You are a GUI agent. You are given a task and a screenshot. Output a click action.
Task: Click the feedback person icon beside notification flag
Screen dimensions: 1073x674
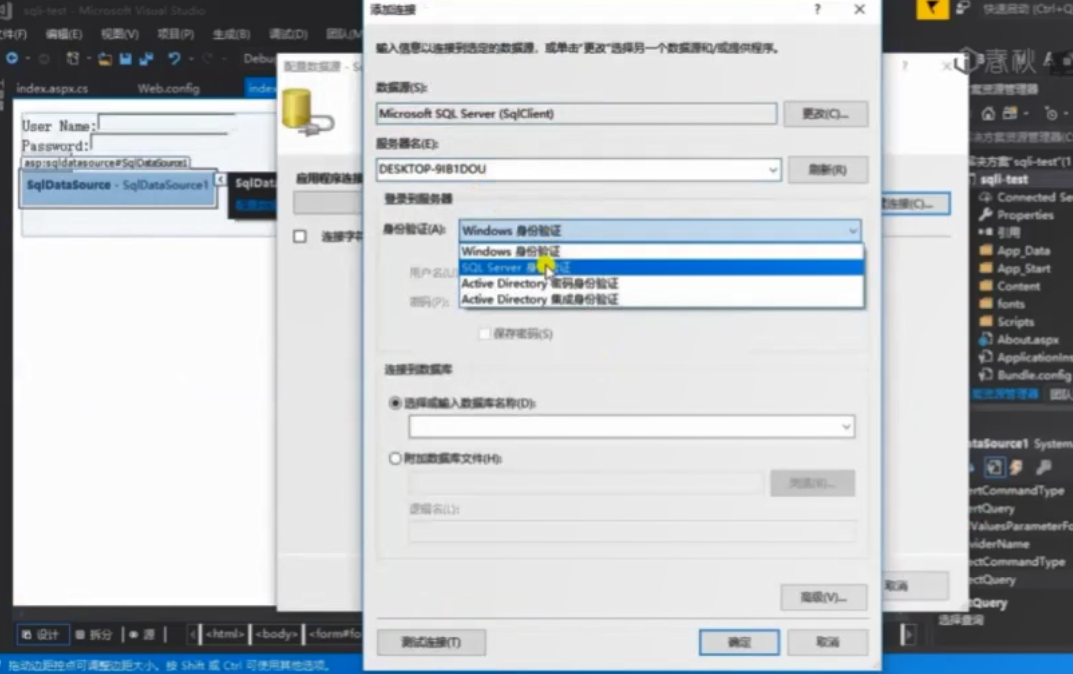(x=963, y=9)
